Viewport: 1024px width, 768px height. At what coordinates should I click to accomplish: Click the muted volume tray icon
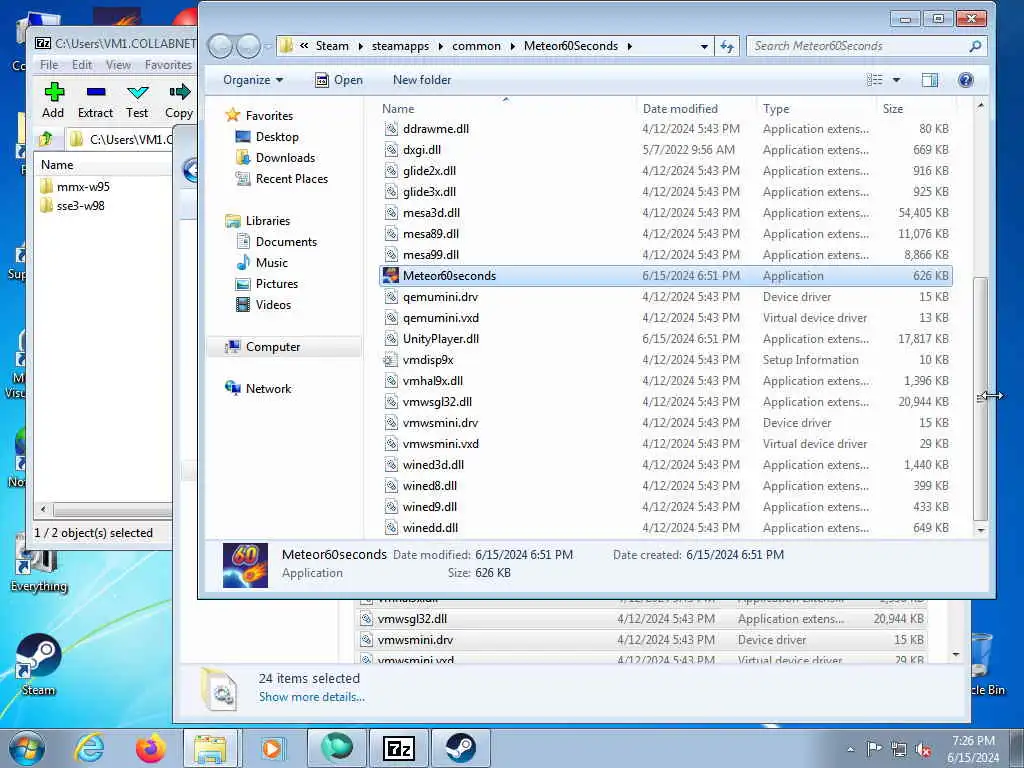click(923, 750)
